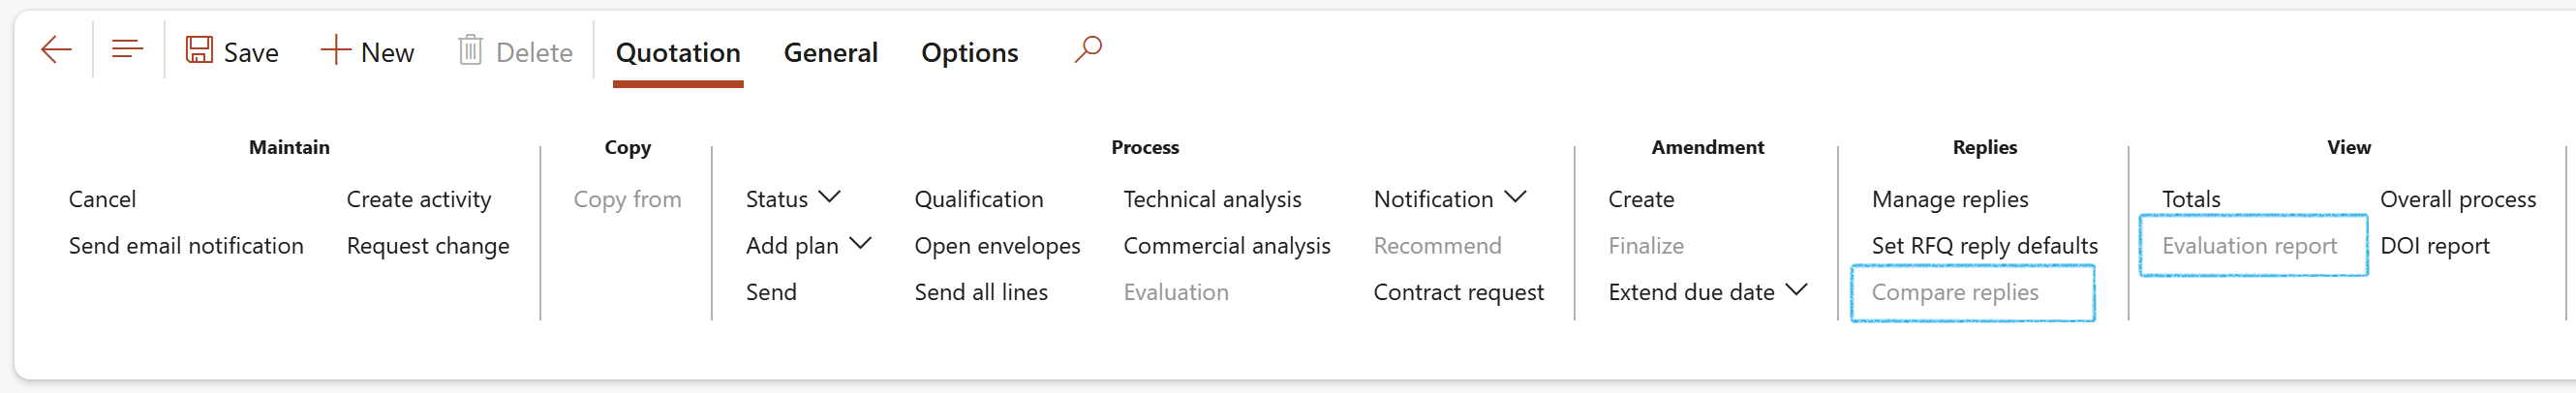Click the Save floppy disk icon
The image size is (2576, 393).
pyautogui.click(x=199, y=50)
